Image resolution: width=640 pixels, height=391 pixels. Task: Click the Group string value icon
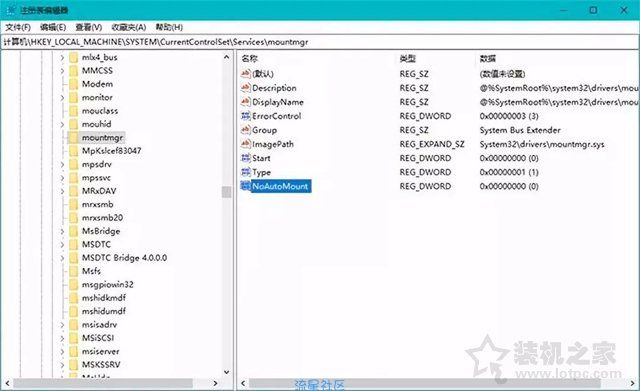point(245,130)
